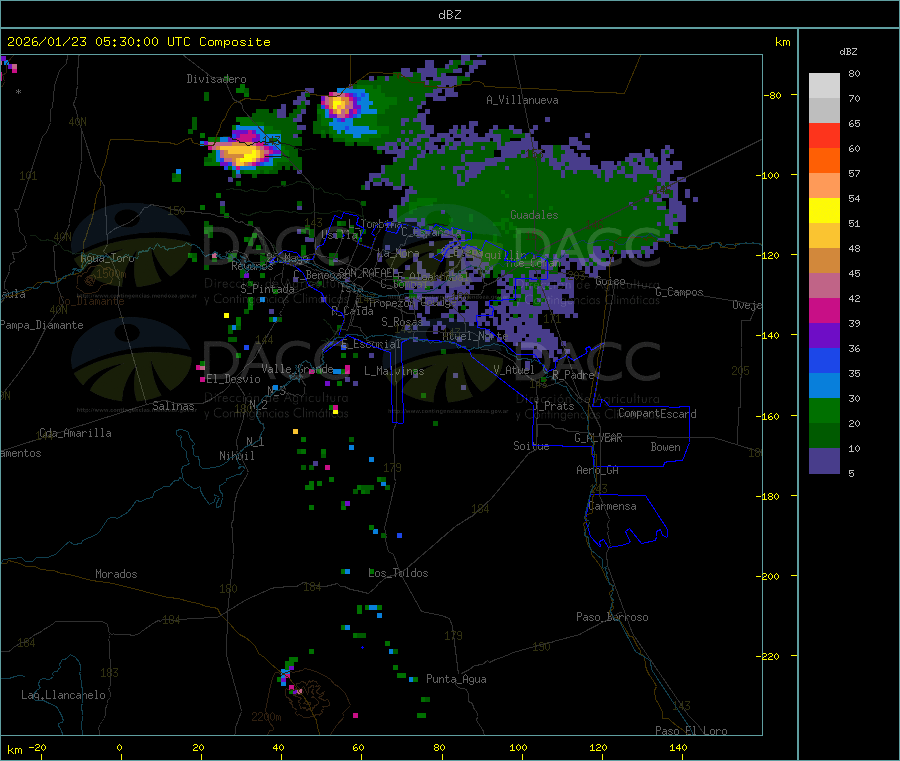The width and height of the screenshot is (900, 761).
Task: Select the 35 dBZ blue legend swatch
Action: click(824, 360)
